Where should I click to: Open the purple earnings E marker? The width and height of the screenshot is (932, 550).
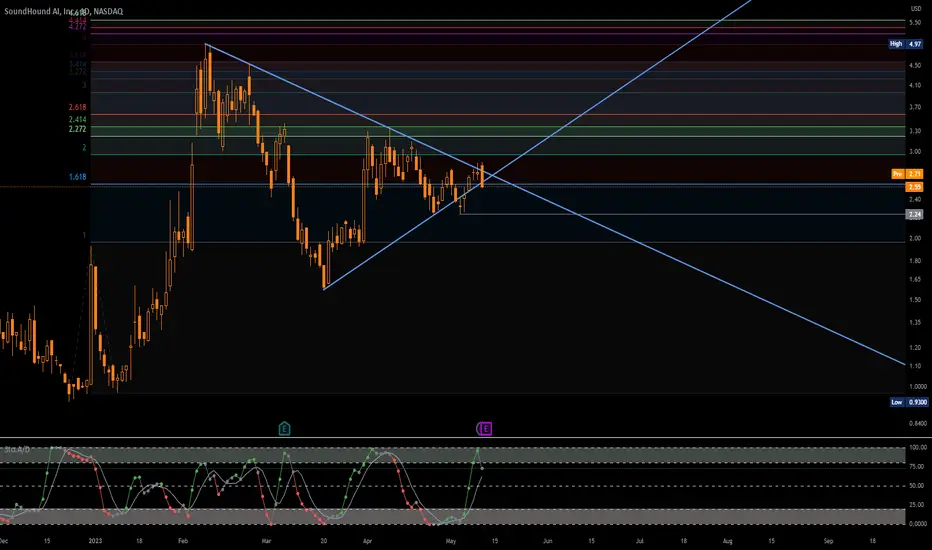pyautogui.click(x=485, y=428)
